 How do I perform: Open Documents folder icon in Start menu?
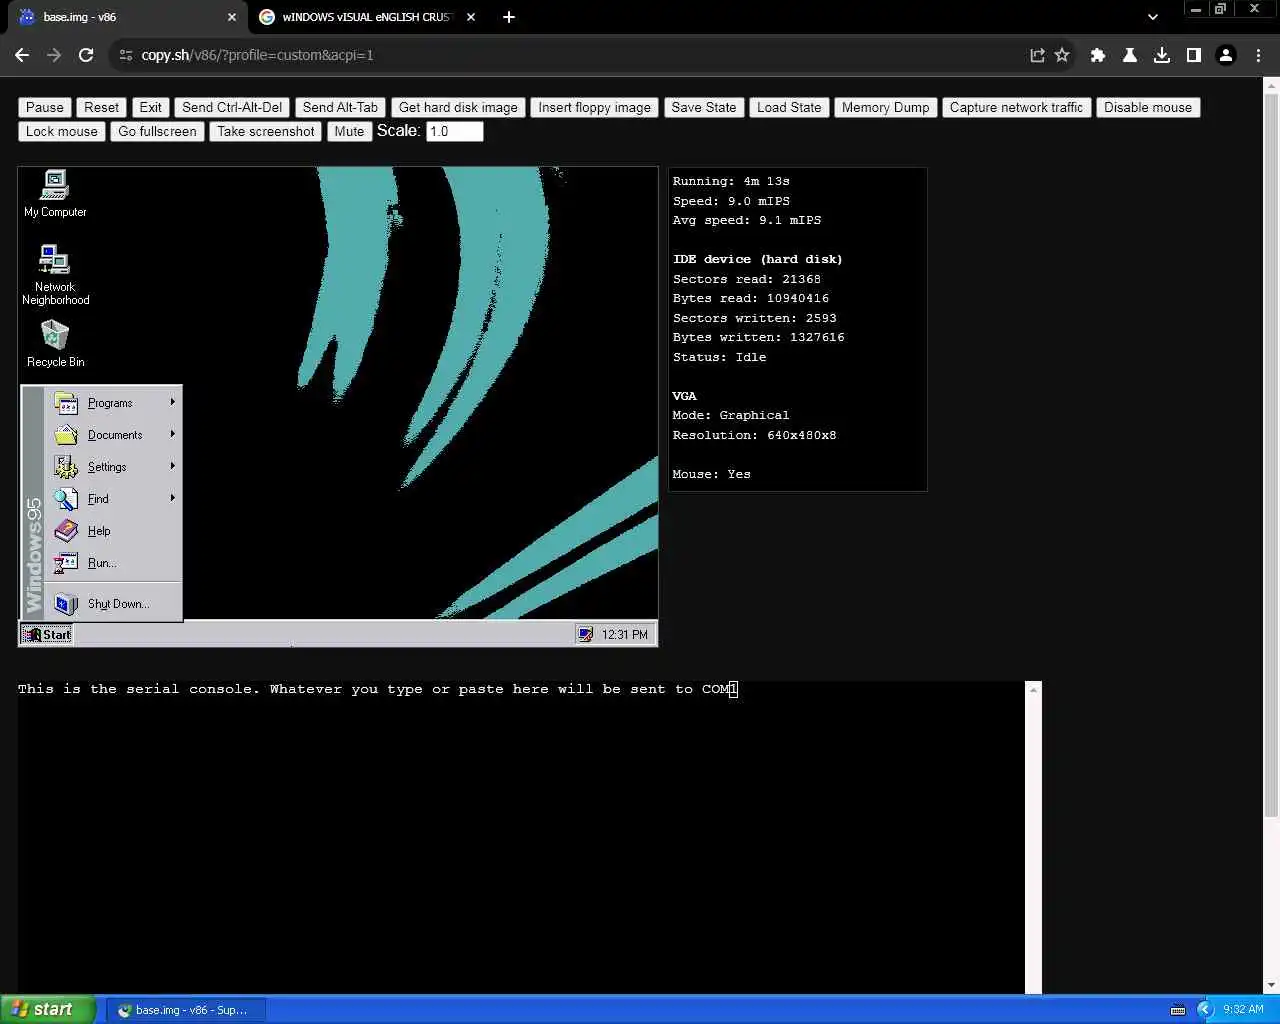point(66,435)
